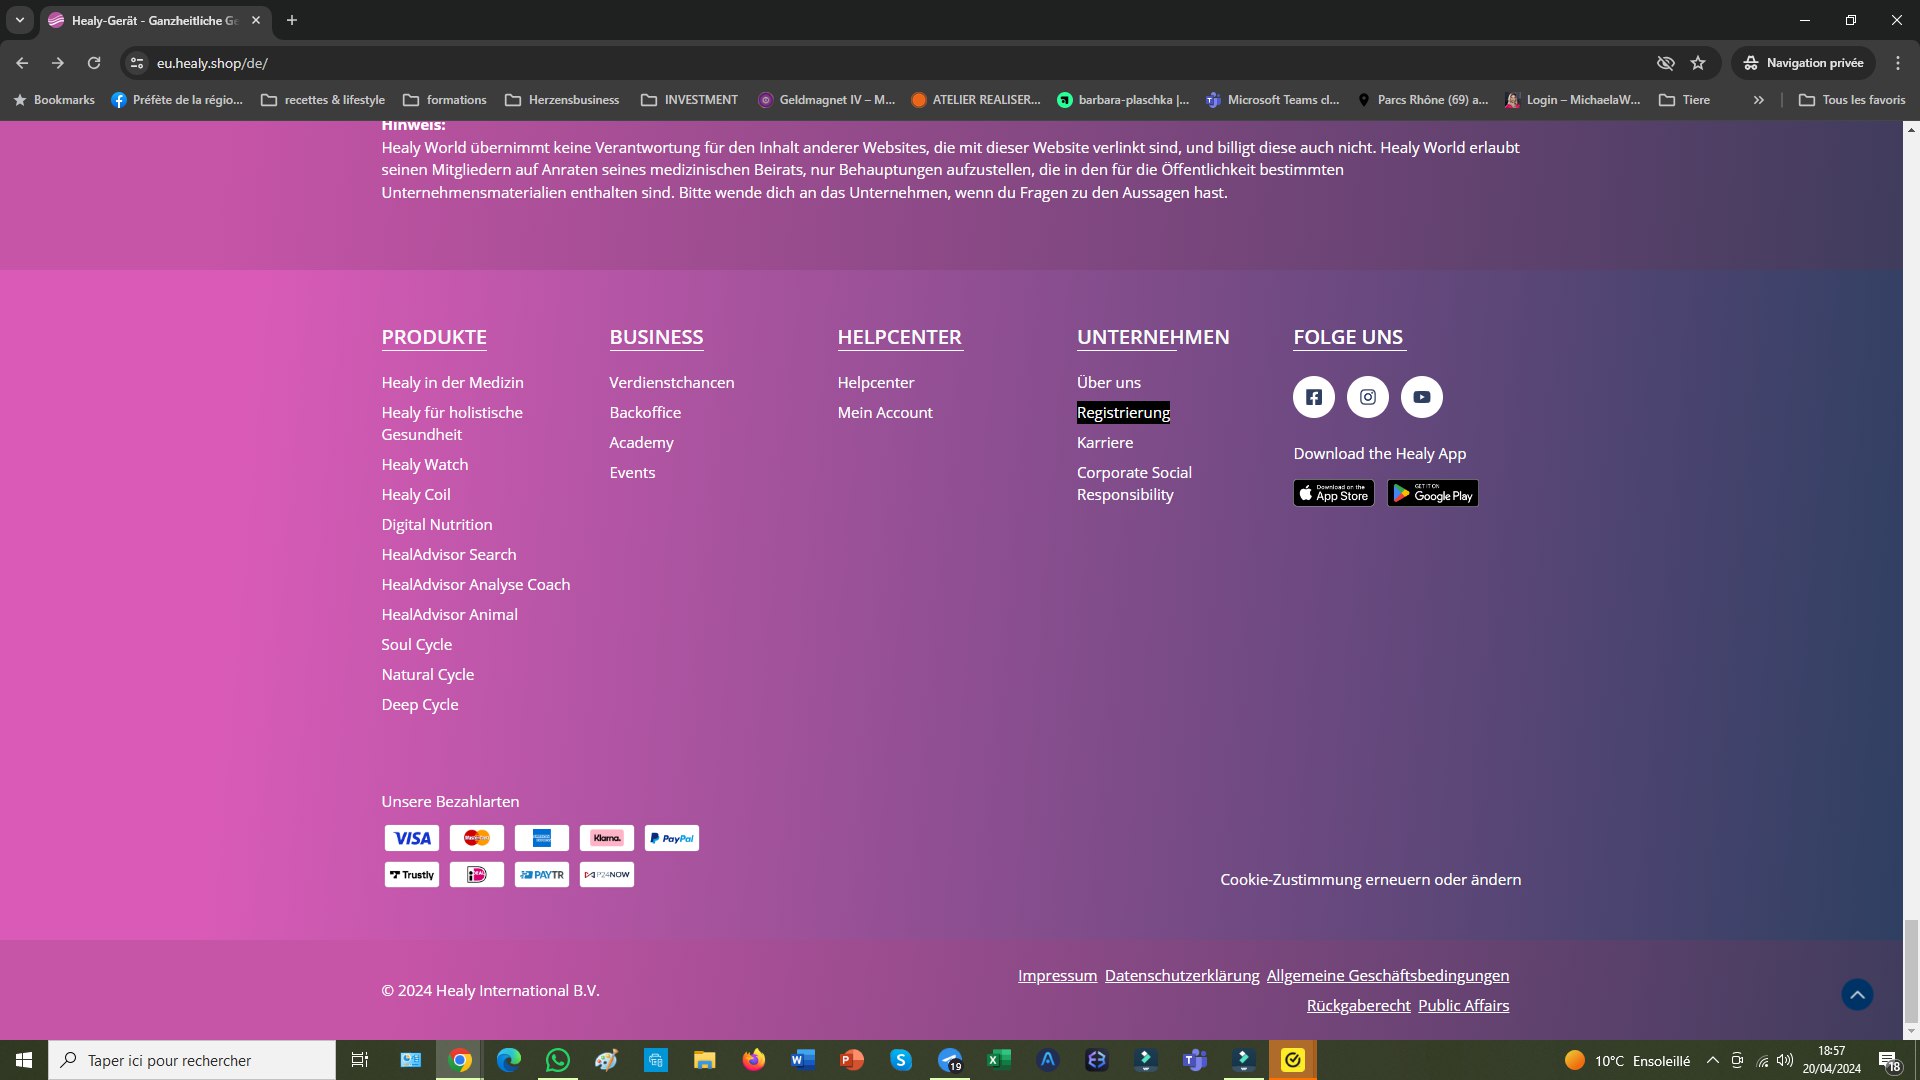The width and height of the screenshot is (1920, 1080).
Task: Bookmark this page with the star icon
Action: pyautogui.click(x=1698, y=63)
